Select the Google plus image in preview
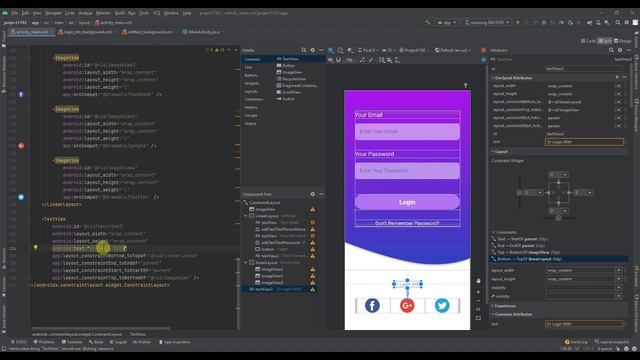640x360 pixels. [x=407, y=305]
